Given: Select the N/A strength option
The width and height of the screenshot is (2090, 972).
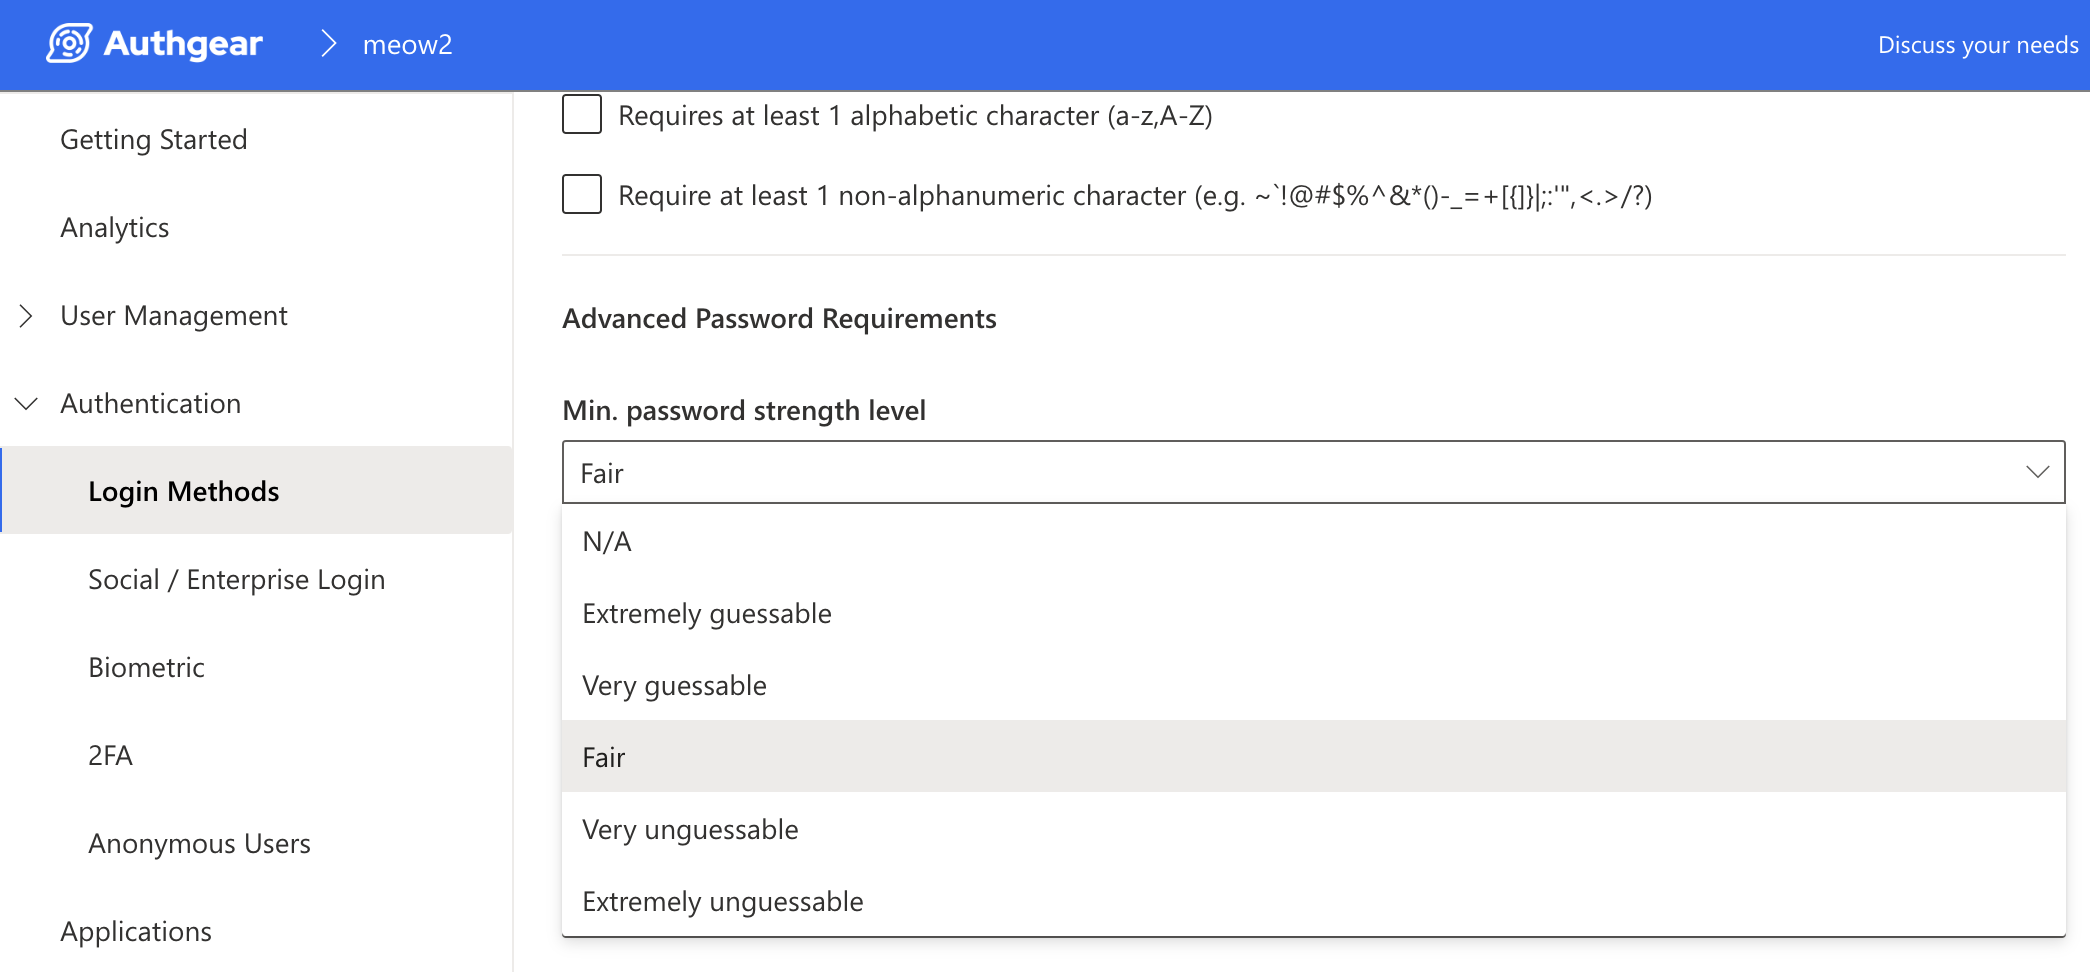Looking at the screenshot, I should (x=607, y=542).
